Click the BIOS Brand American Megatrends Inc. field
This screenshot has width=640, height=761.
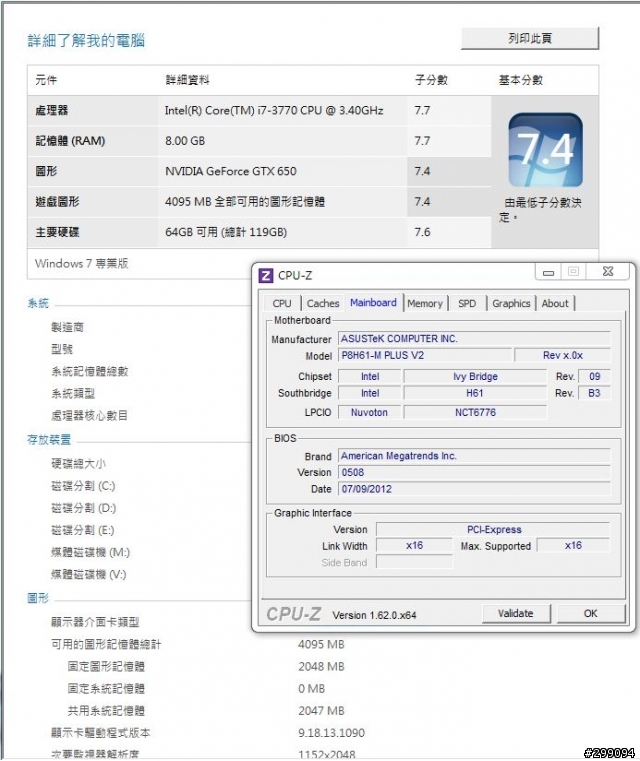pyautogui.click(x=474, y=456)
